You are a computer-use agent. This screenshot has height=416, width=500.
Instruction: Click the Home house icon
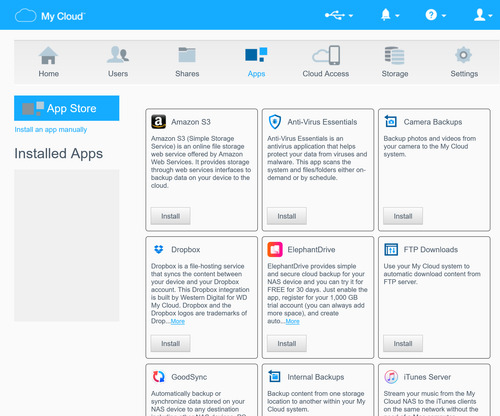(x=48, y=55)
